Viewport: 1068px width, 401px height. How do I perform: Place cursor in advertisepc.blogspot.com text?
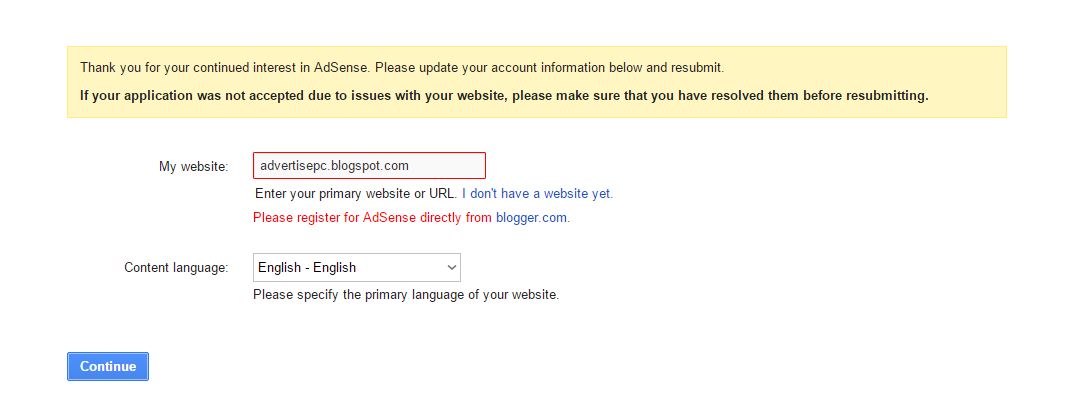[x=333, y=165]
